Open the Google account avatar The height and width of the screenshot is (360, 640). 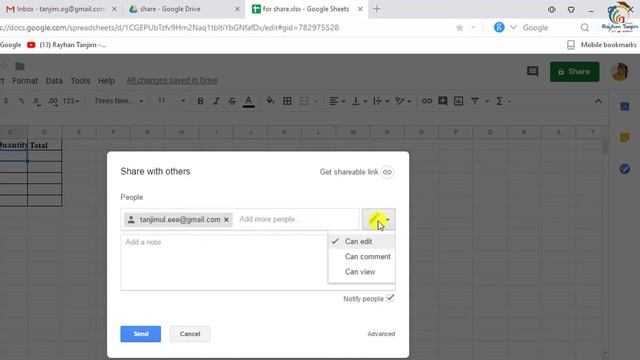click(x=619, y=72)
